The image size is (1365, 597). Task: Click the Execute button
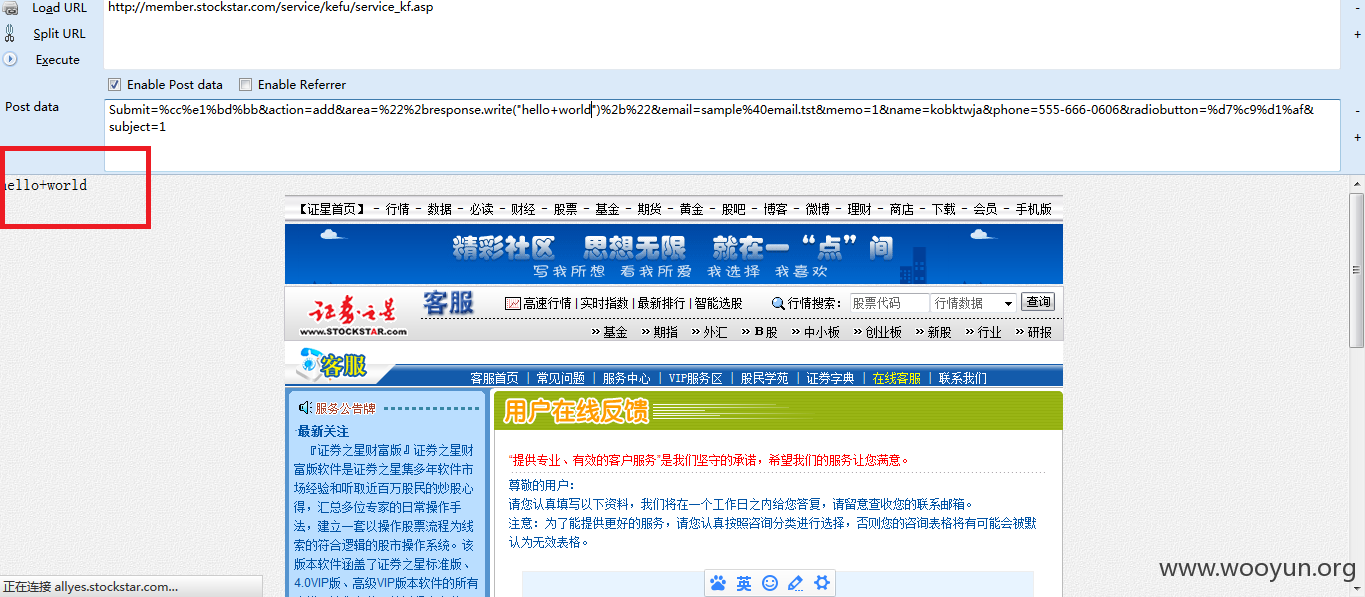pyautogui.click(x=58, y=59)
